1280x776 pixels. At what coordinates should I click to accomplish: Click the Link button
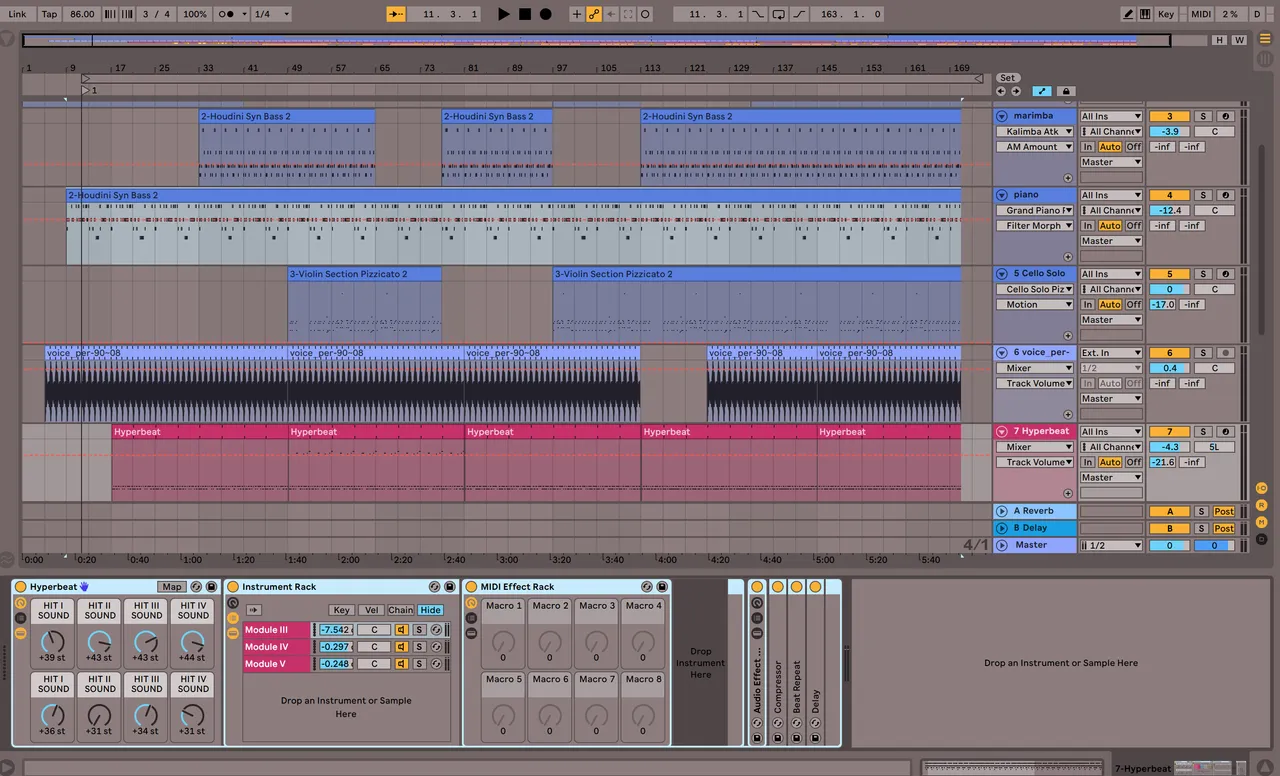(x=17, y=14)
